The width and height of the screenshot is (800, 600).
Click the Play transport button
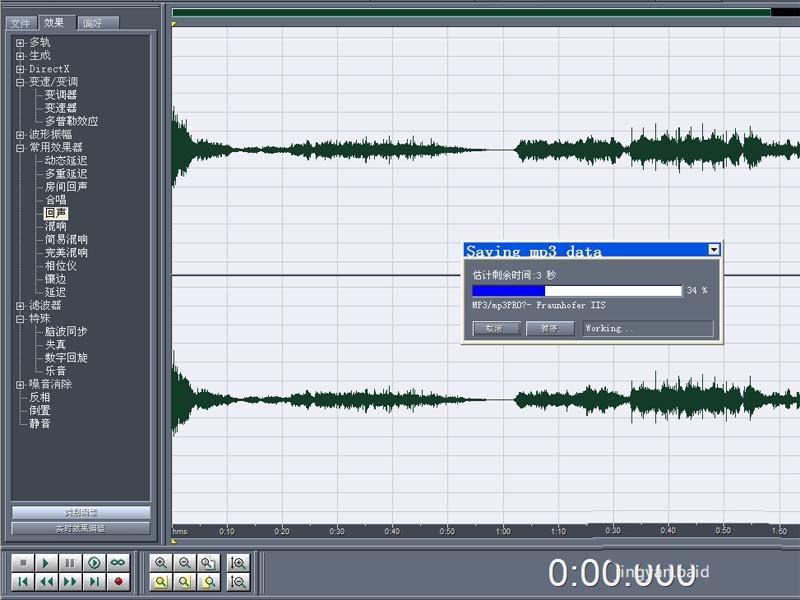click(45, 562)
